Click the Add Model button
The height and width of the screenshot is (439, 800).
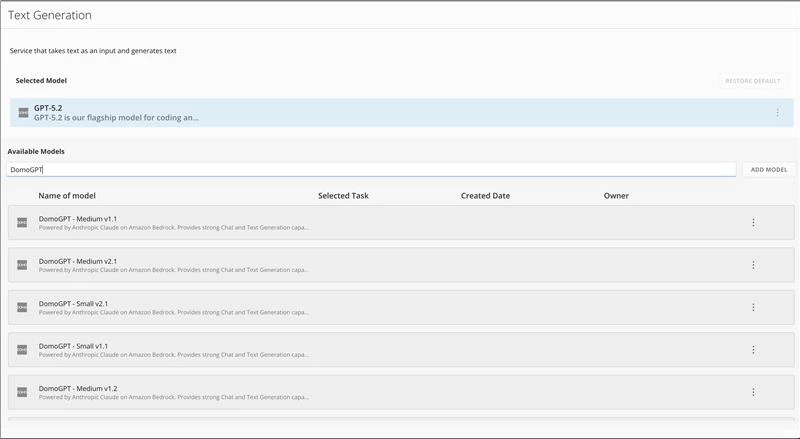[x=769, y=169]
